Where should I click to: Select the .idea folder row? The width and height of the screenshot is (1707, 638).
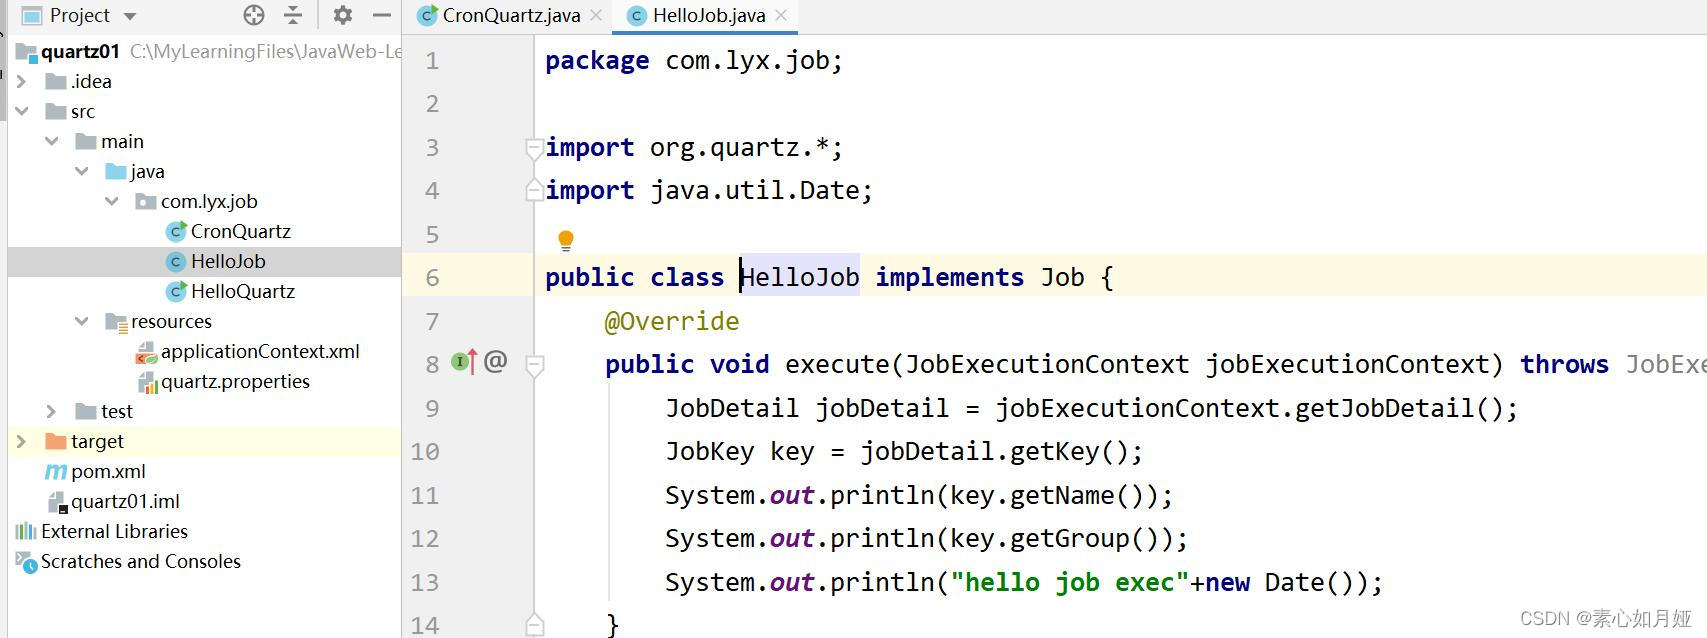[x=204, y=81]
